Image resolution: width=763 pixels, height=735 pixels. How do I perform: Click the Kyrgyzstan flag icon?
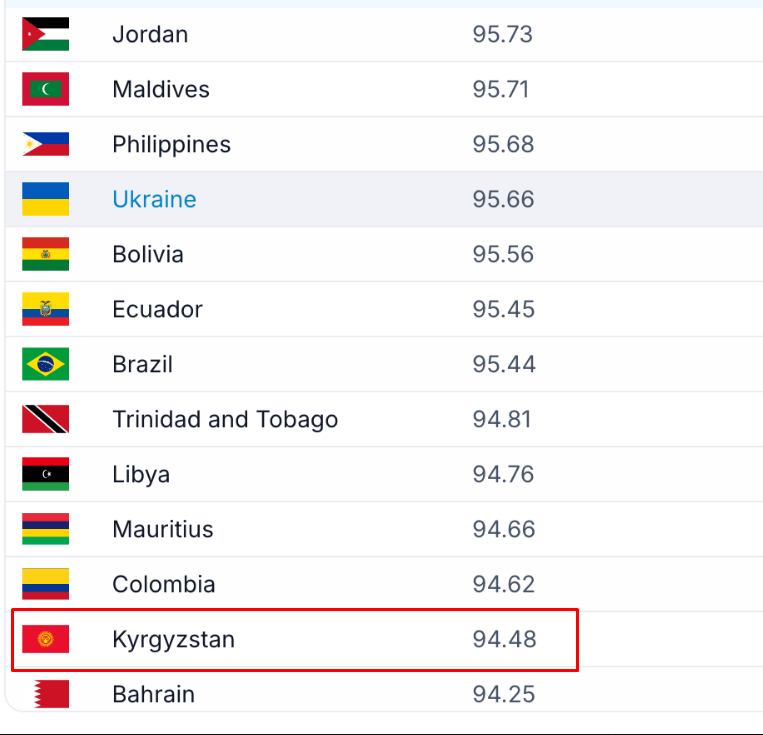tap(45, 639)
